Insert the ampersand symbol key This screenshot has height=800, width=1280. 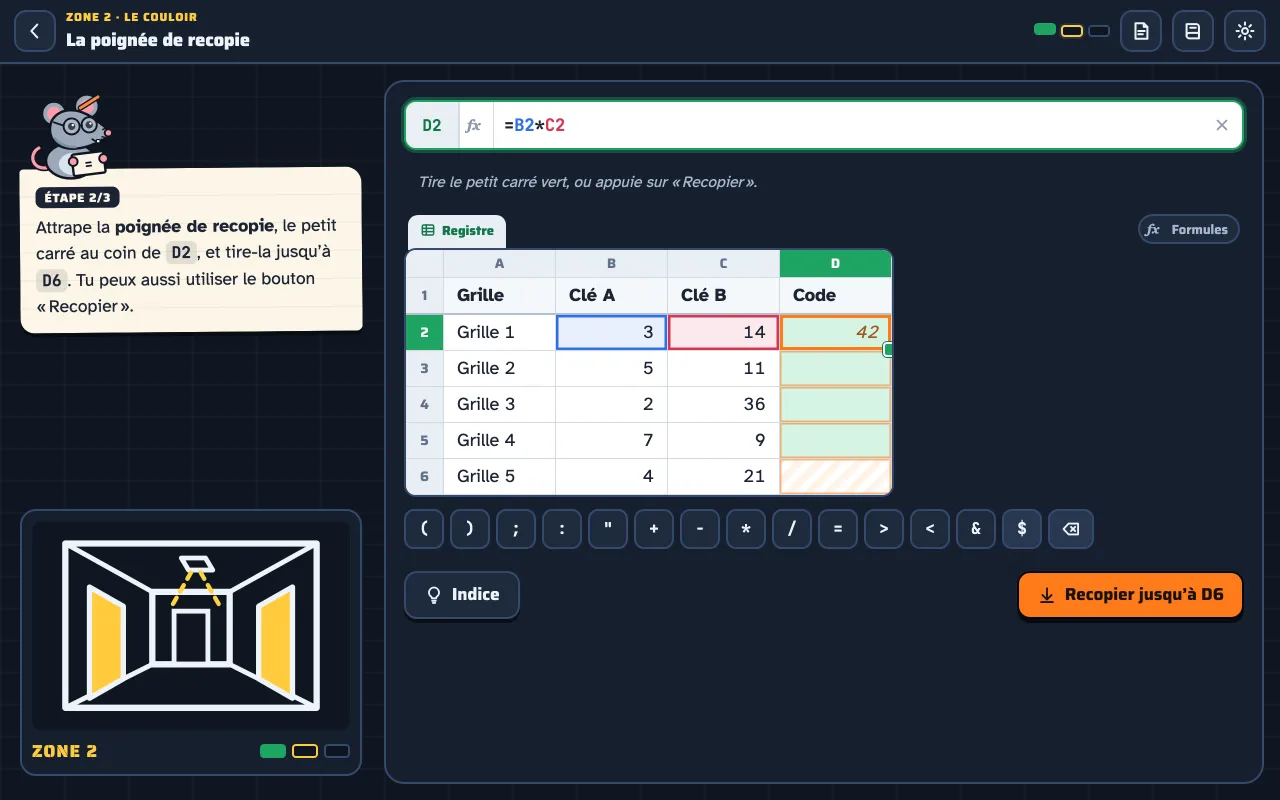pyautogui.click(x=976, y=529)
